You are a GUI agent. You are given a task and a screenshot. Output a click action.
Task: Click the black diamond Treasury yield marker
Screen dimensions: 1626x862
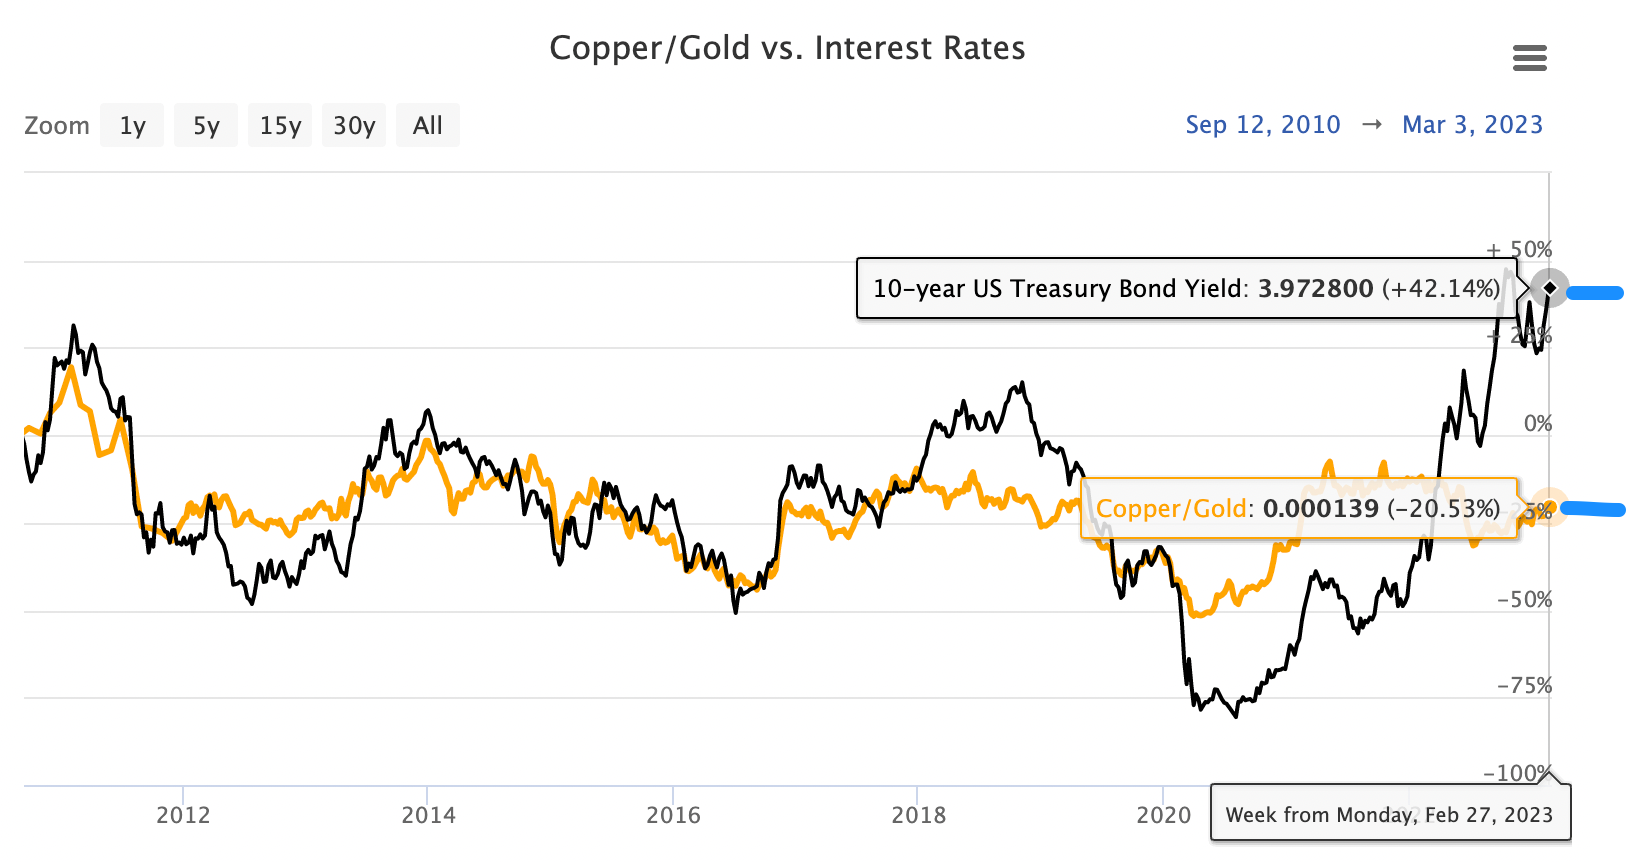tap(1550, 289)
